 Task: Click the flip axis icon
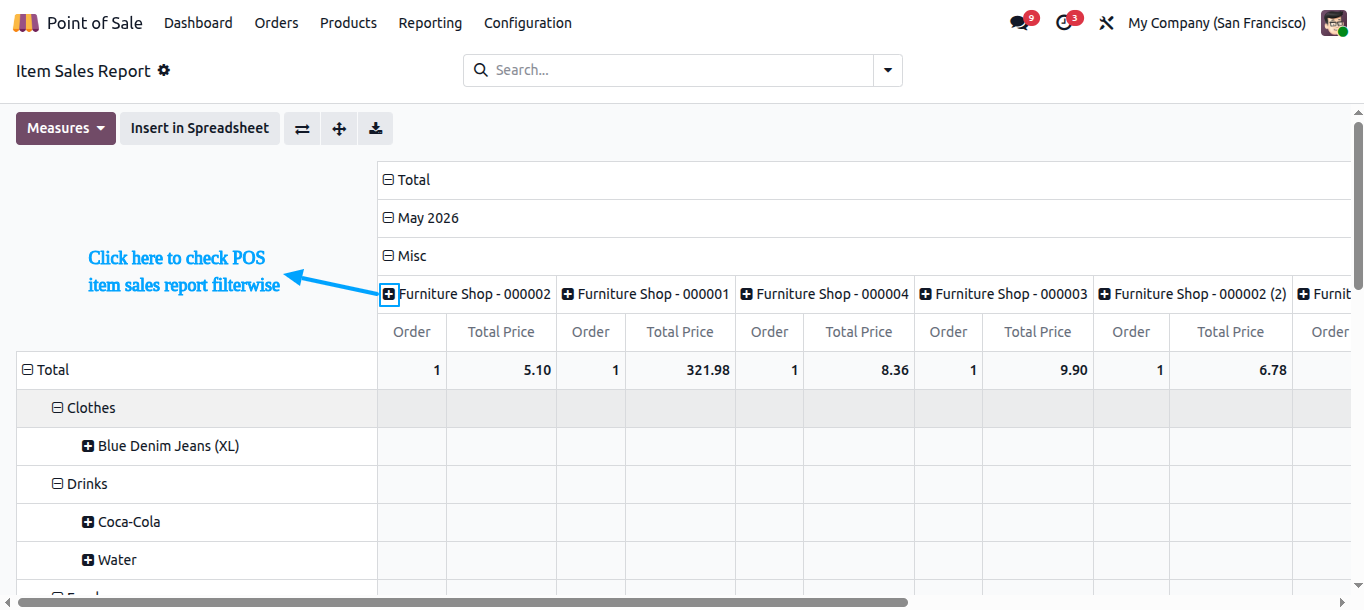coord(302,128)
